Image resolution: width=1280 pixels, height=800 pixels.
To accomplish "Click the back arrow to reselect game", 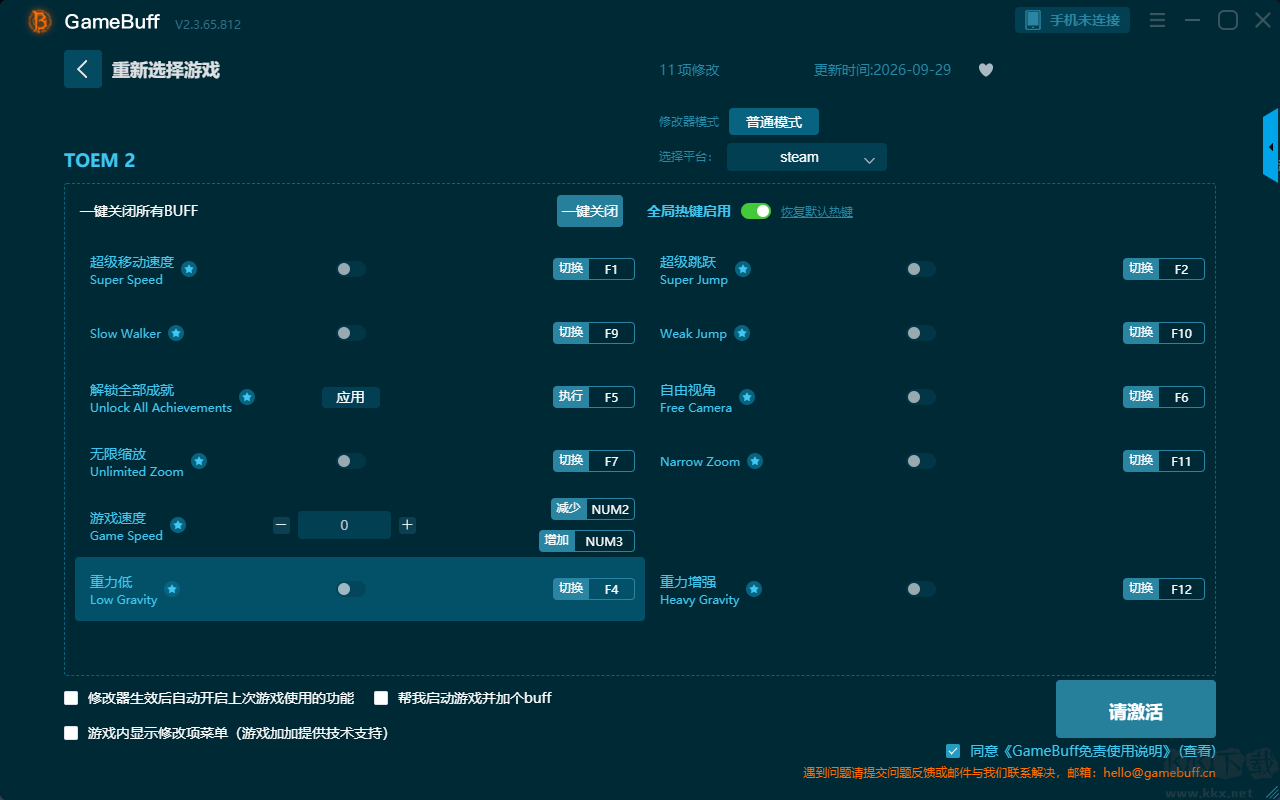I will tap(83, 69).
